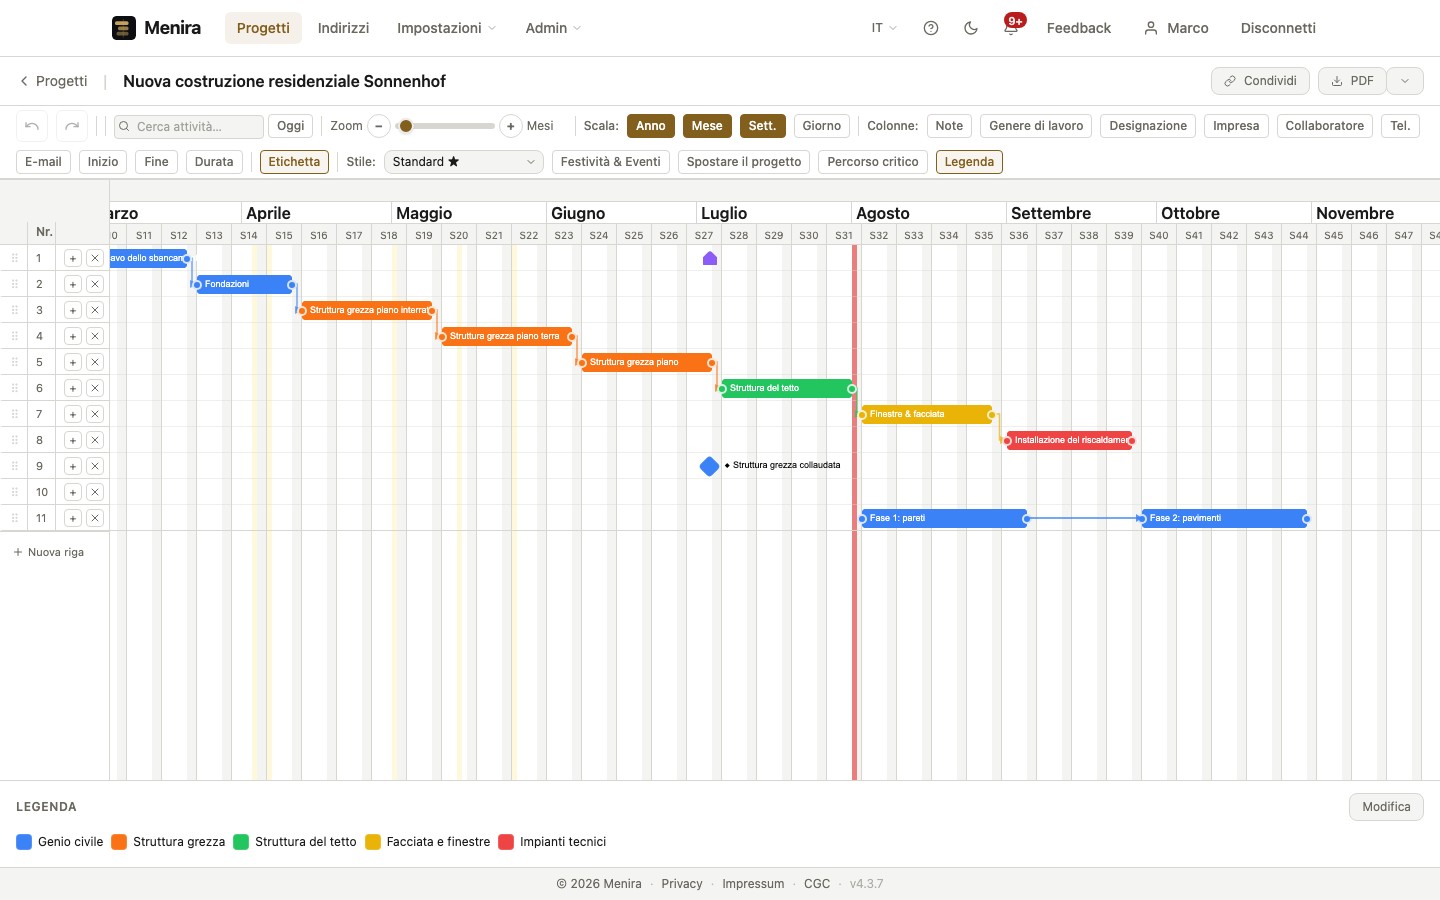Enable the Percorso critico view
This screenshot has height=900, width=1440.
click(873, 162)
